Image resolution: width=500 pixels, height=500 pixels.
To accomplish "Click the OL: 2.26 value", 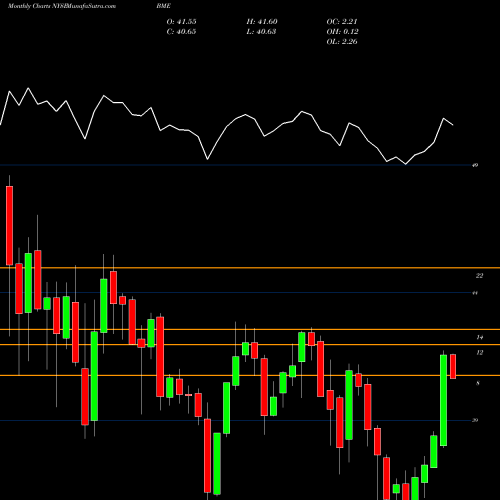I will [342, 42].
